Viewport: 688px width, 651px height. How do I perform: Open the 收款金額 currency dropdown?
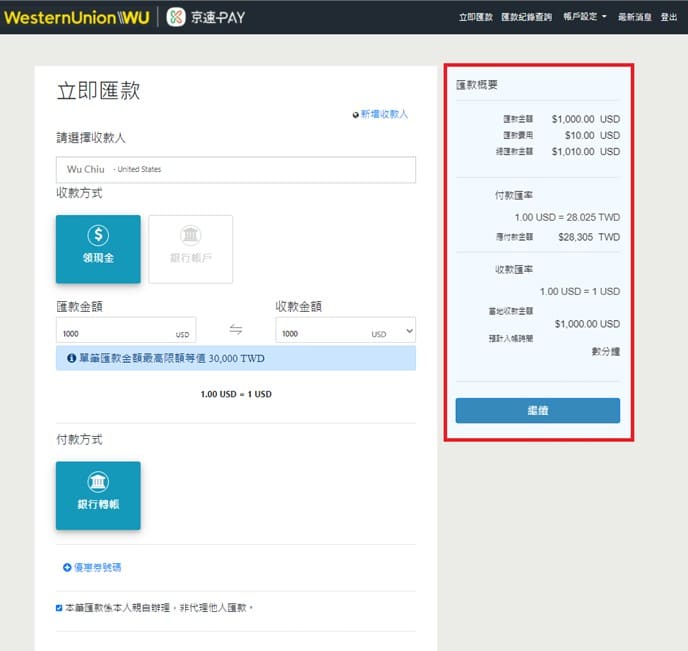[407, 331]
